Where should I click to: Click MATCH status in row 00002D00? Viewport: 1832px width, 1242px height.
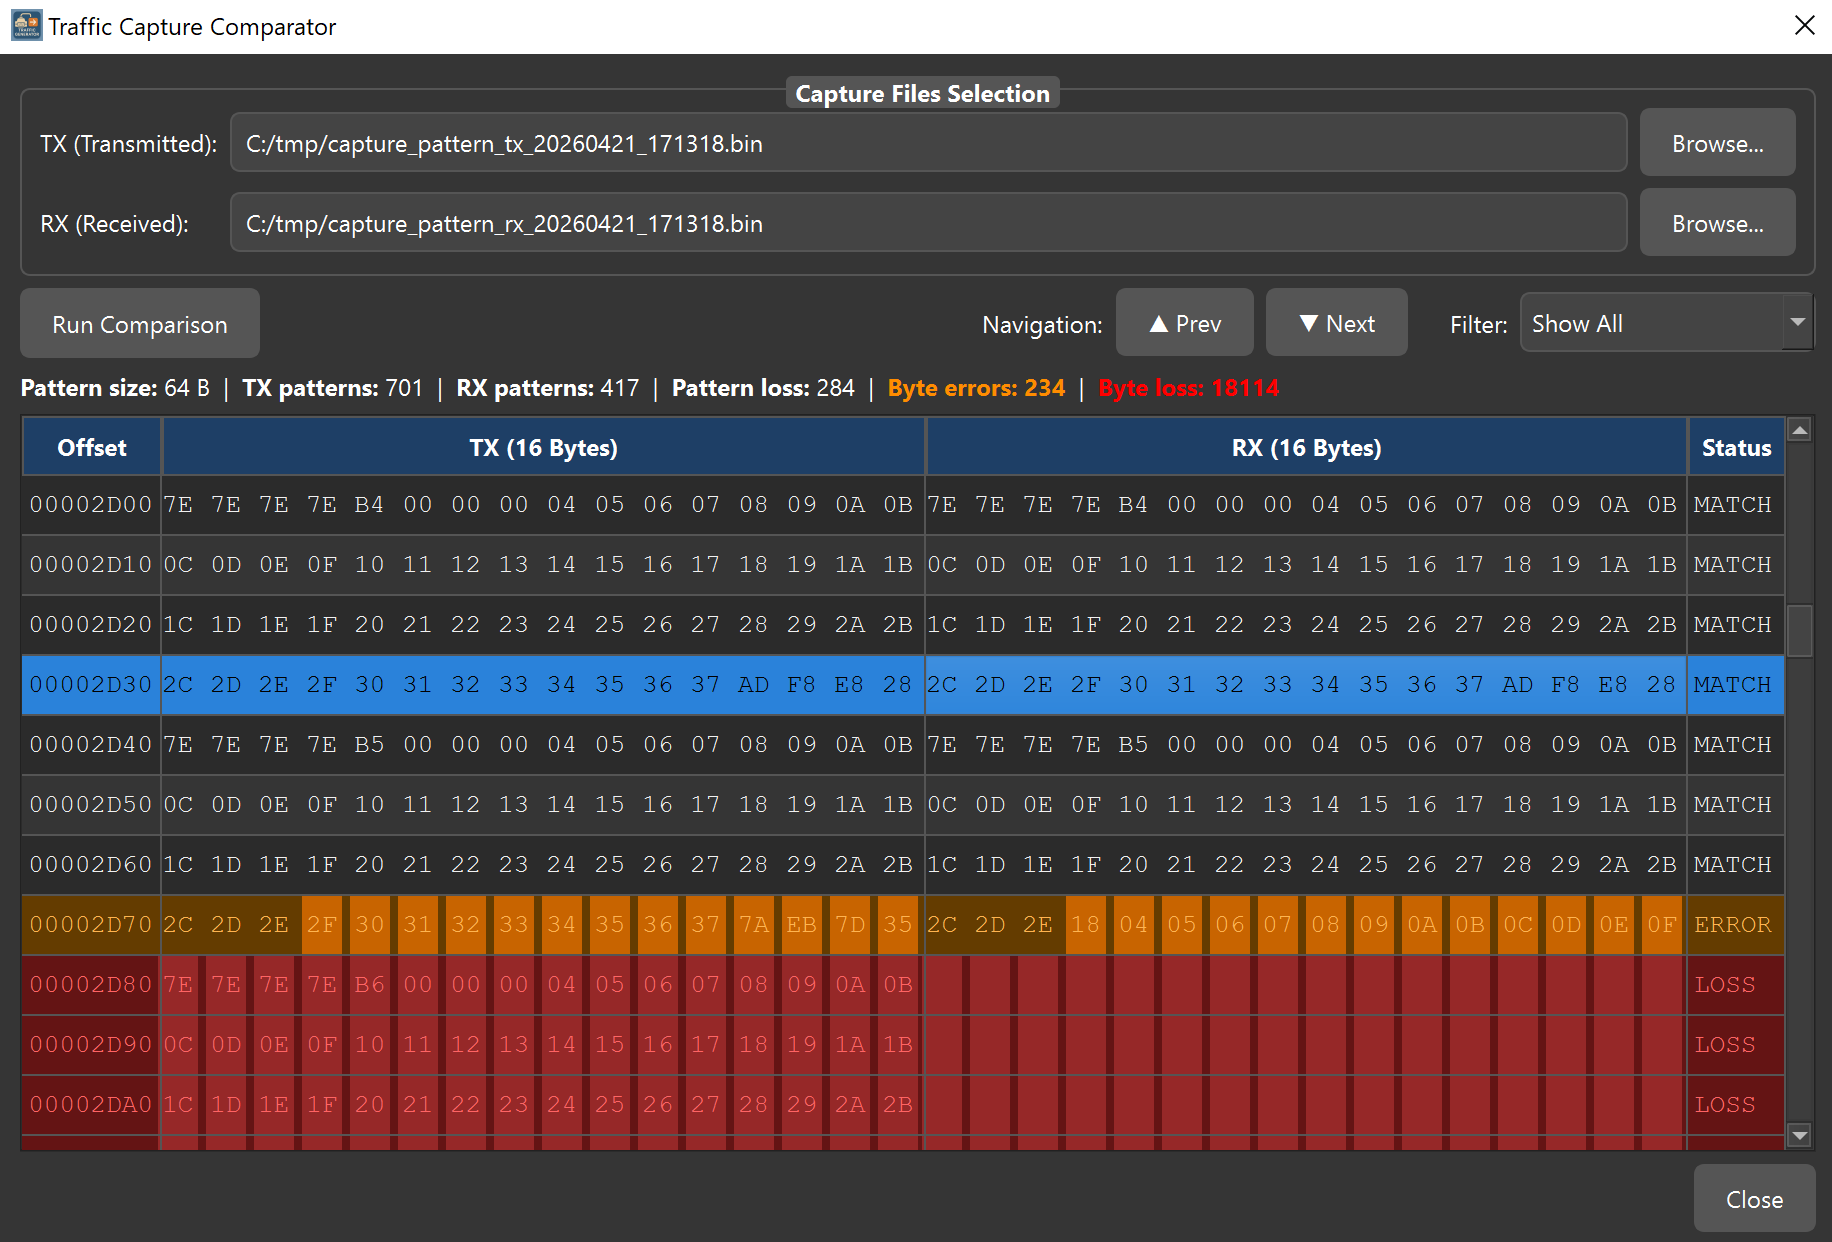pyautogui.click(x=1736, y=505)
